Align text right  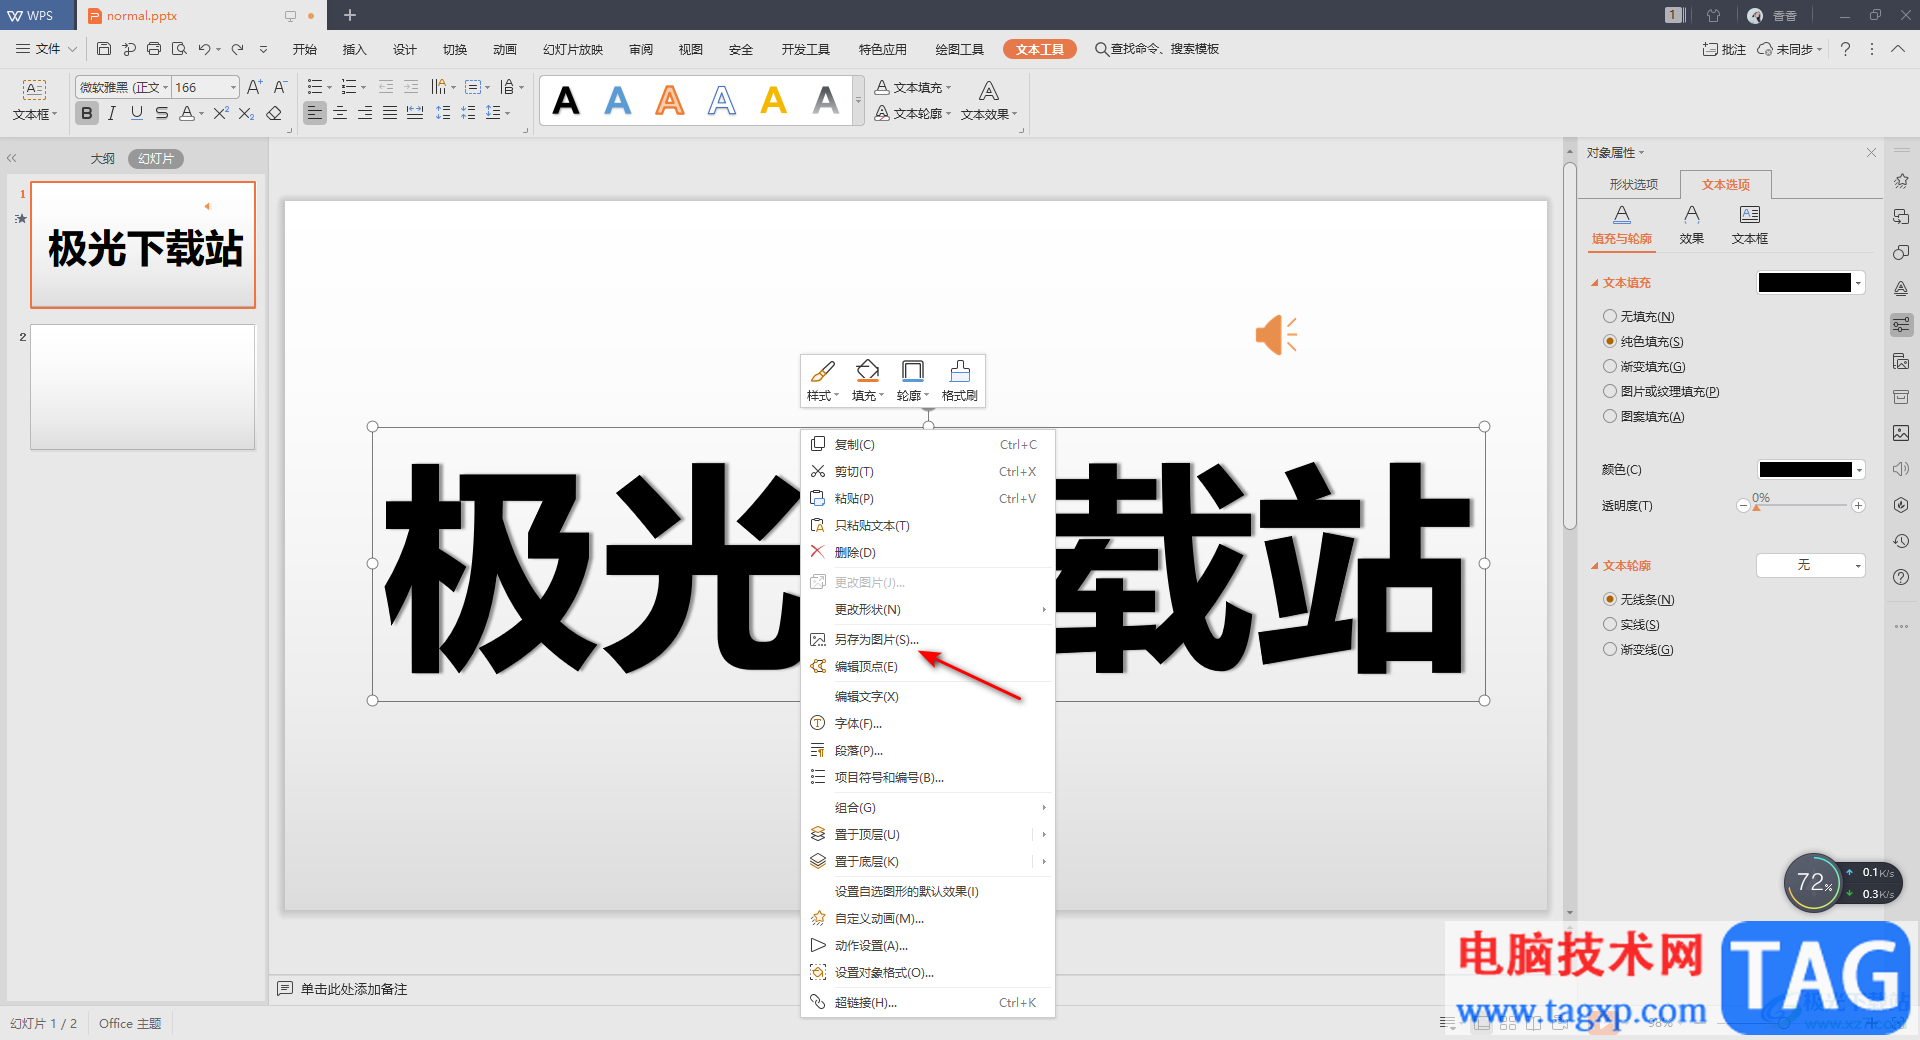point(365,113)
